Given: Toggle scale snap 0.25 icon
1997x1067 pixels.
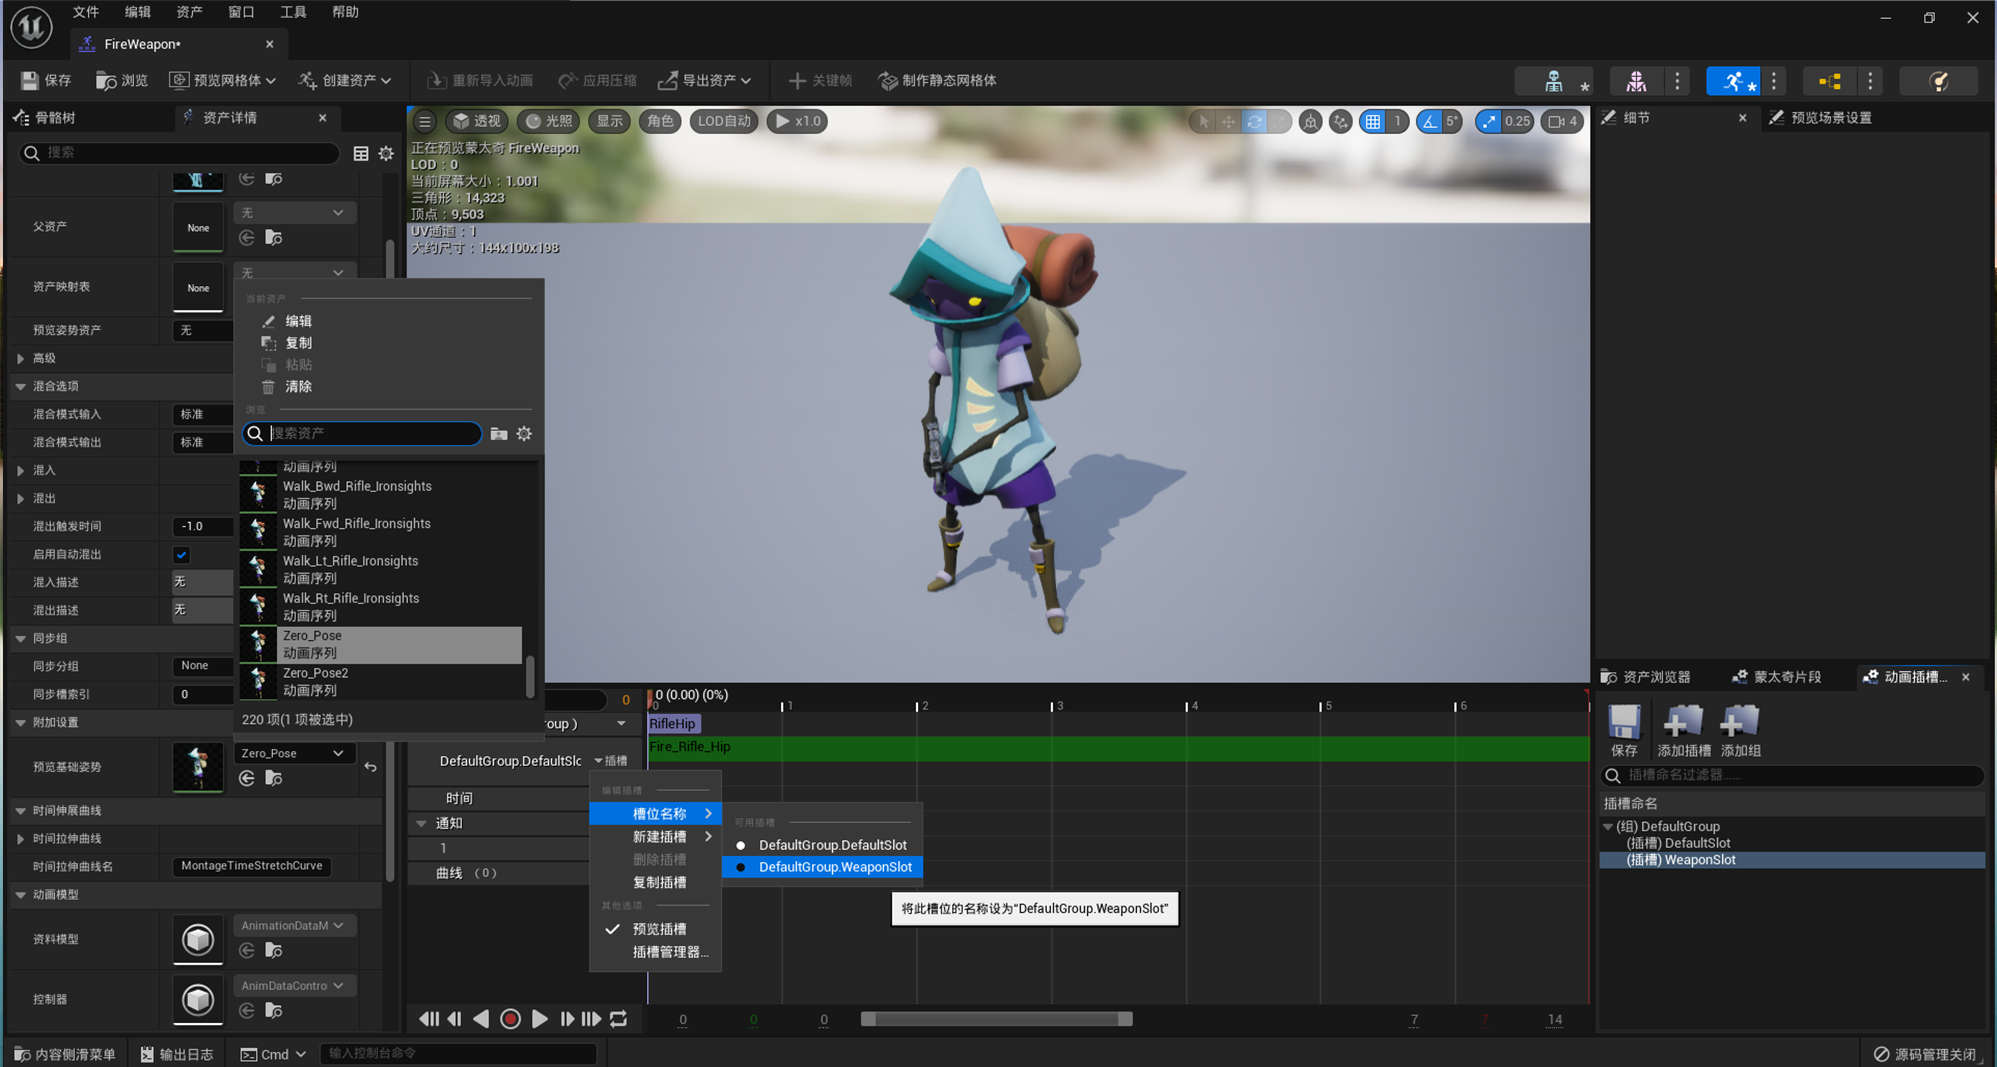Looking at the screenshot, I should [1490, 121].
